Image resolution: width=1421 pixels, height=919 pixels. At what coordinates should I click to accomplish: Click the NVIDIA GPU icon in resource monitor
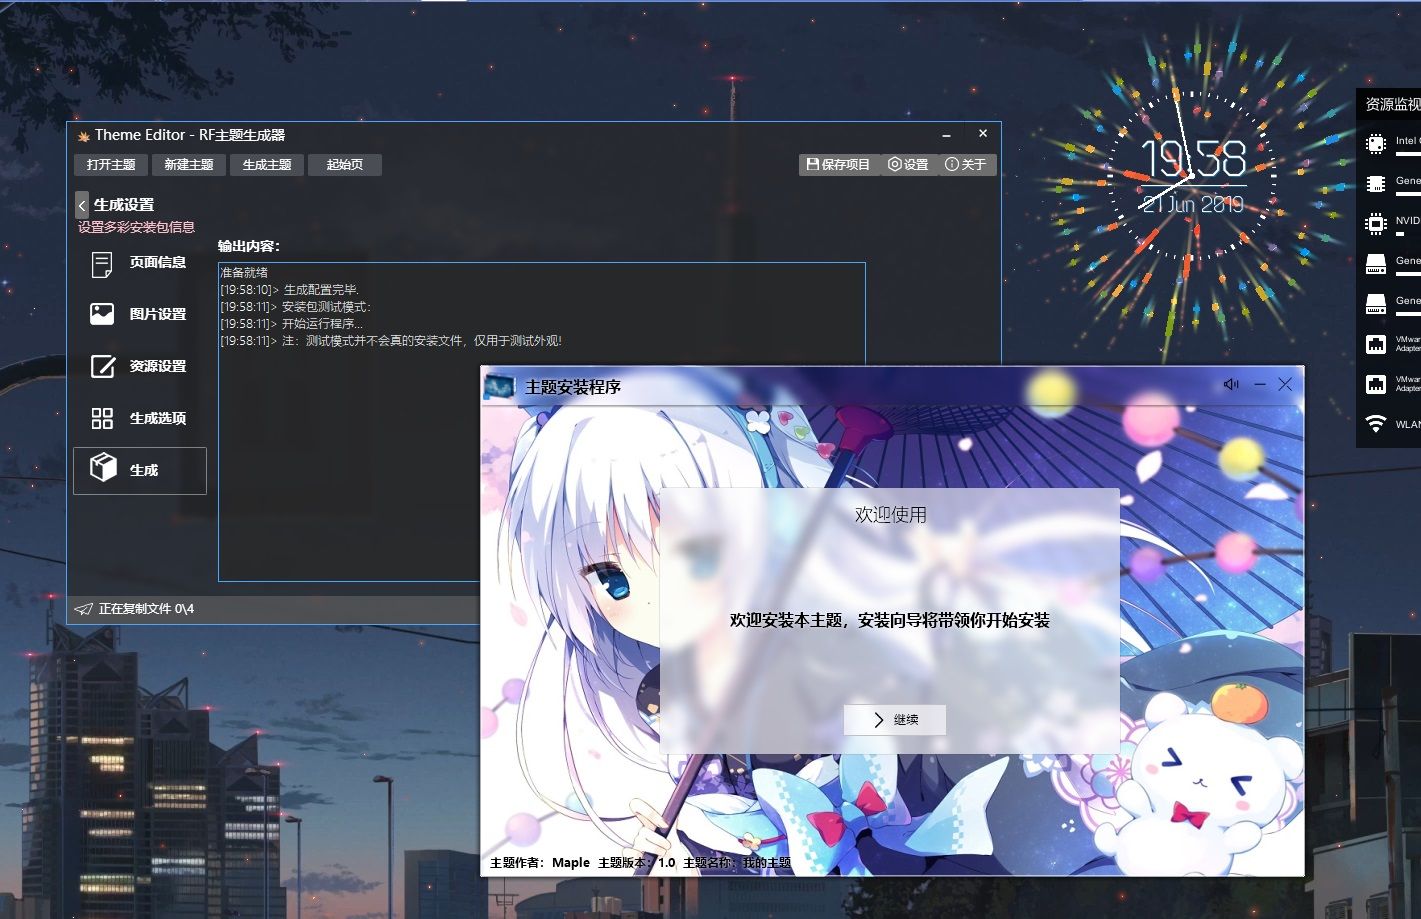tap(1376, 224)
